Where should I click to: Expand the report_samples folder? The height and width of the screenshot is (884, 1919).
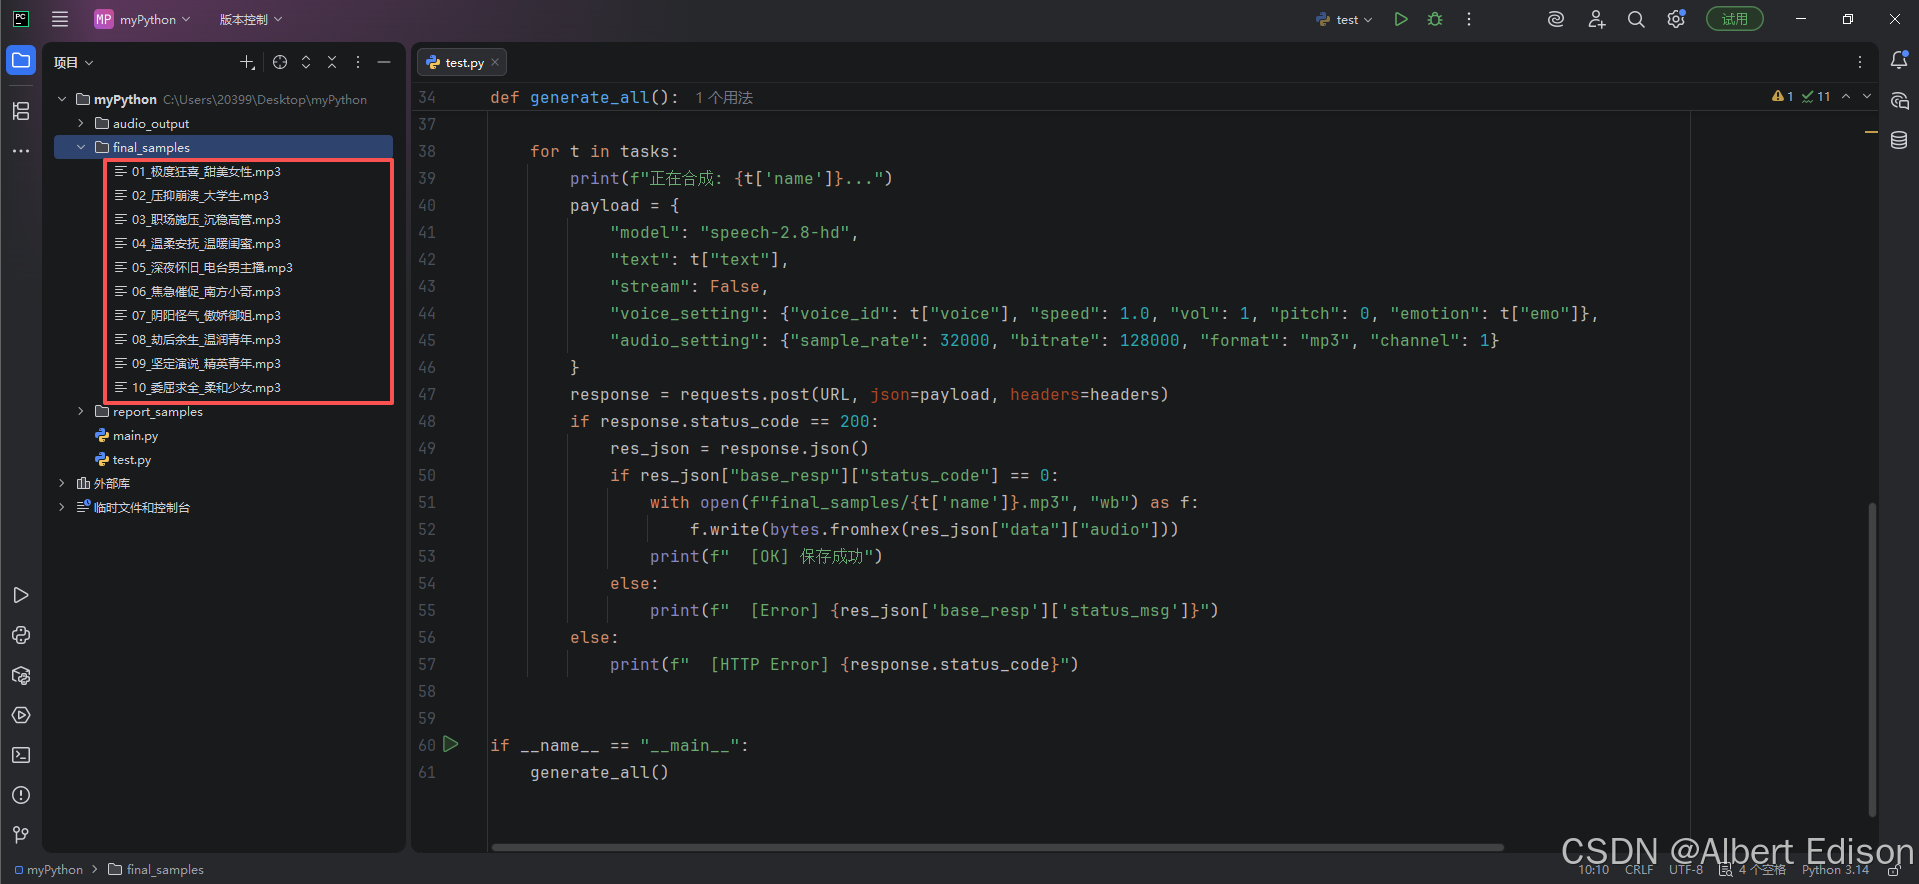click(81, 411)
